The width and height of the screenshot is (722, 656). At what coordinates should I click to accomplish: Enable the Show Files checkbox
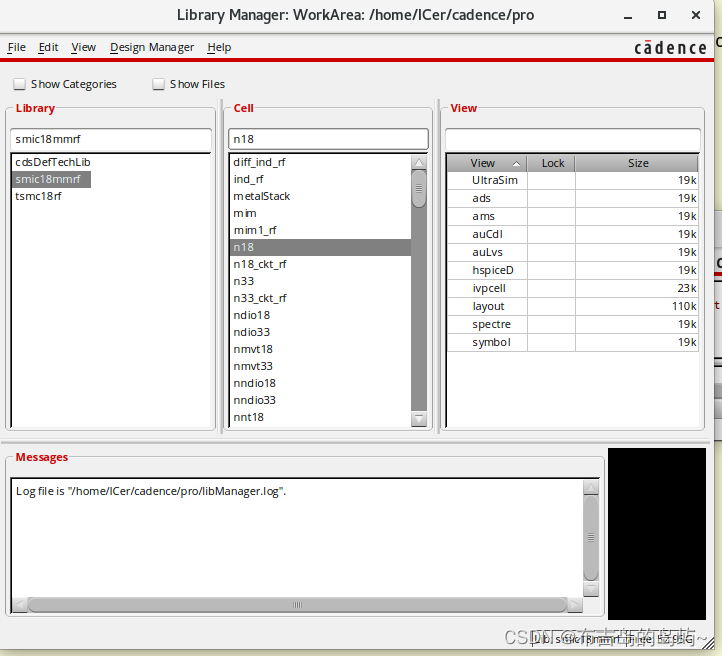point(159,85)
